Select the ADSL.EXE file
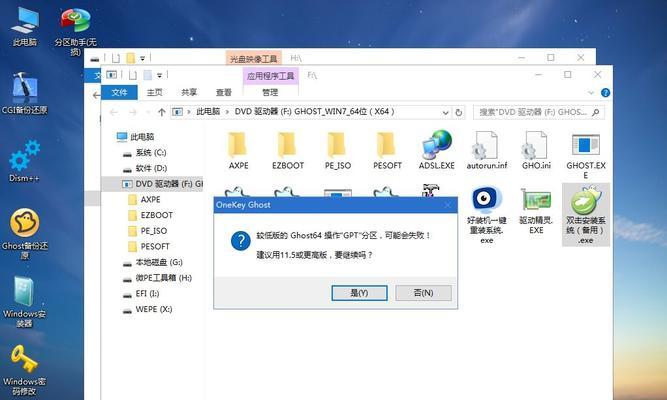The height and width of the screenshot is (400, 667). 436,151
